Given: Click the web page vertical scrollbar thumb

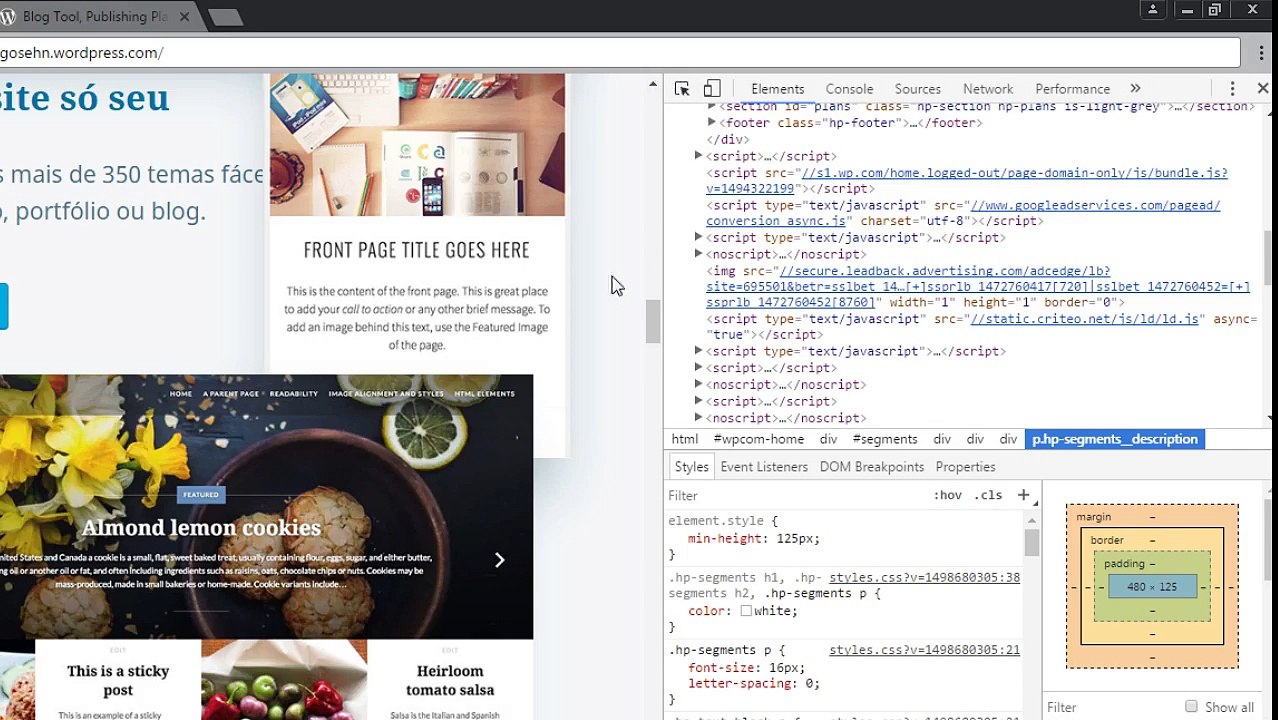Looking at the screenshot, I should (653, 321).
